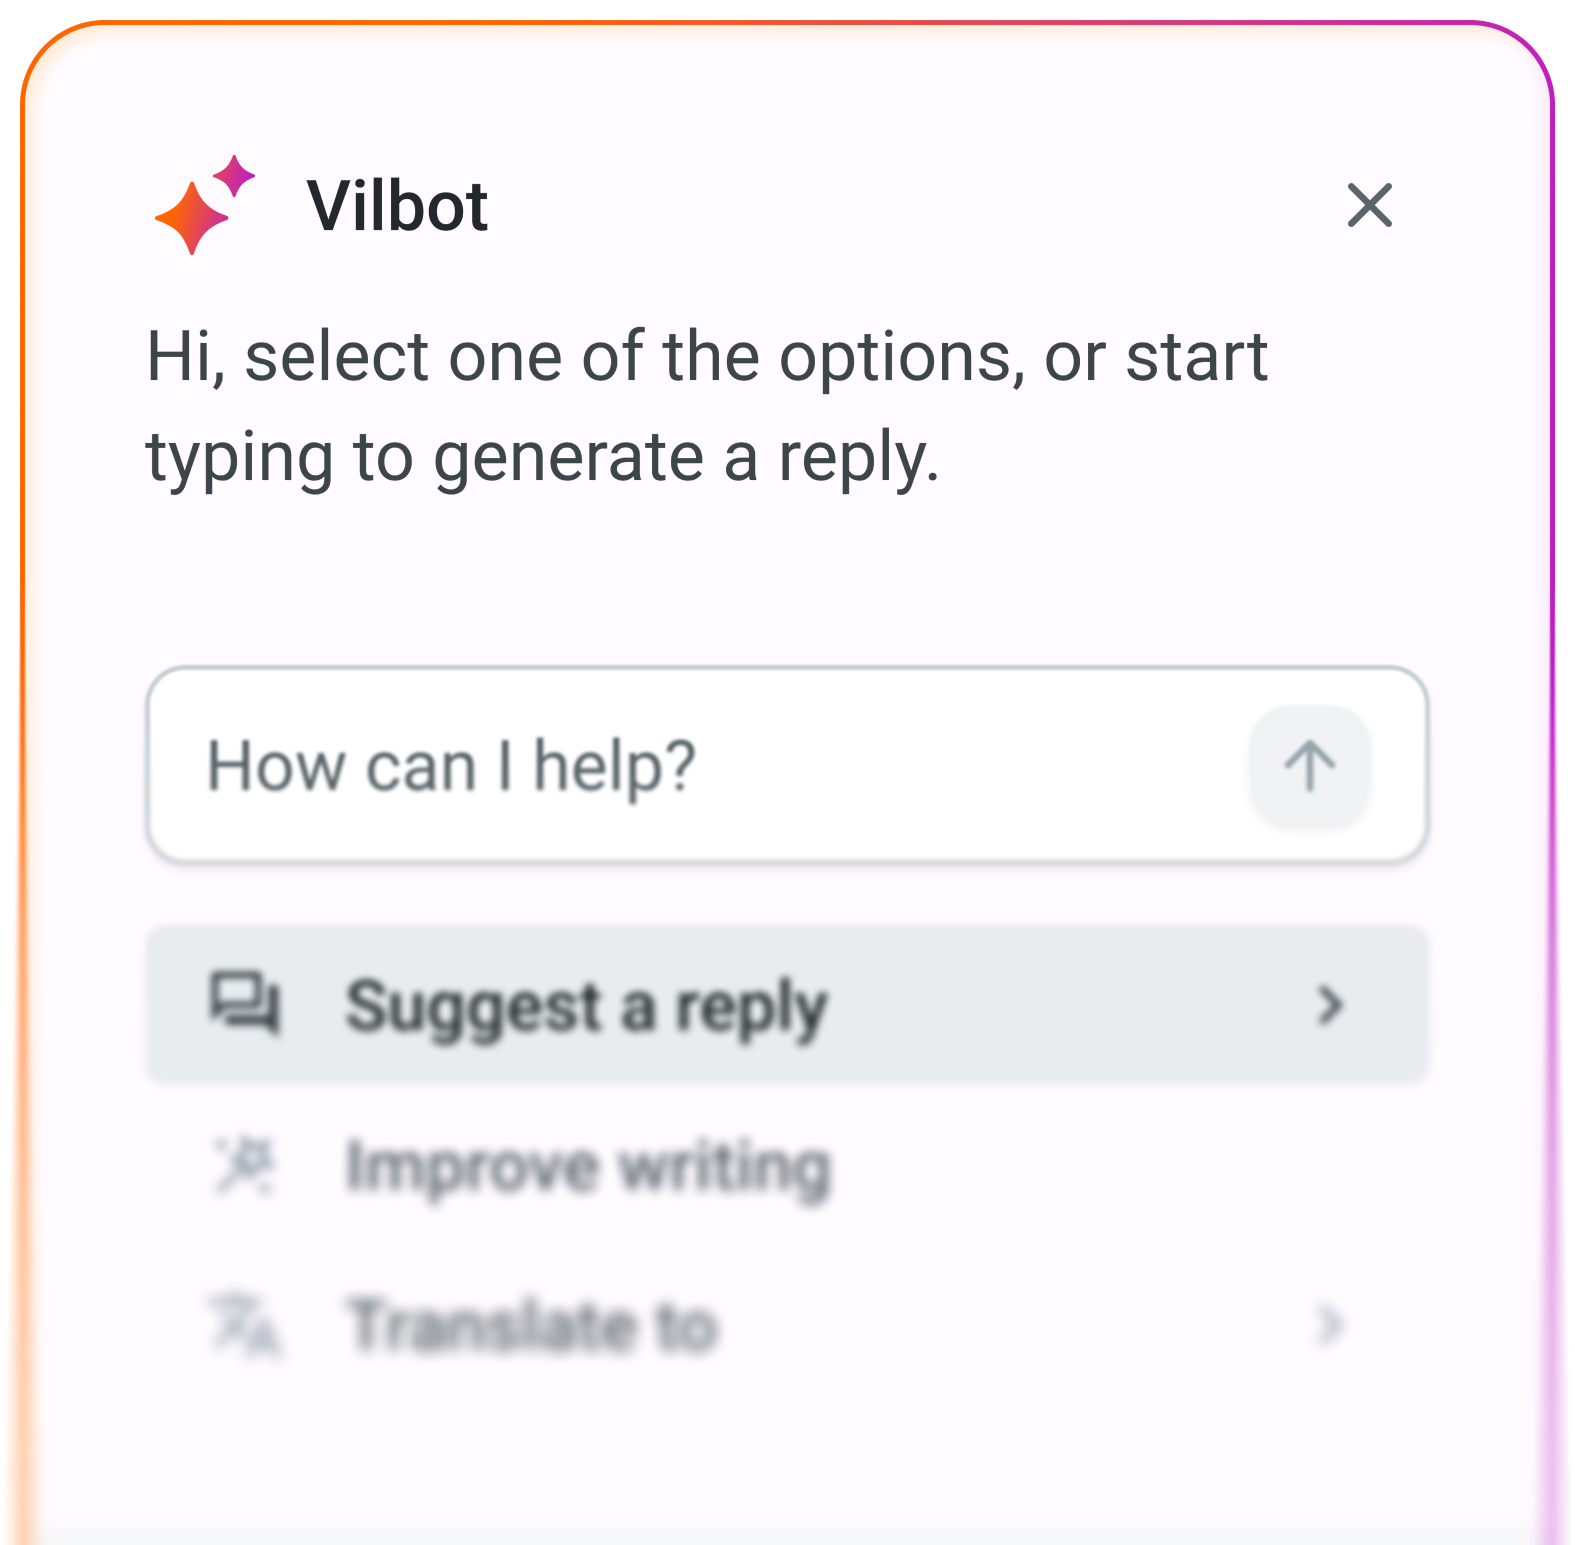Expand the Translate to chevron arrow
This screenshot has height=1545, width=1575.
pos(1329,1325)
